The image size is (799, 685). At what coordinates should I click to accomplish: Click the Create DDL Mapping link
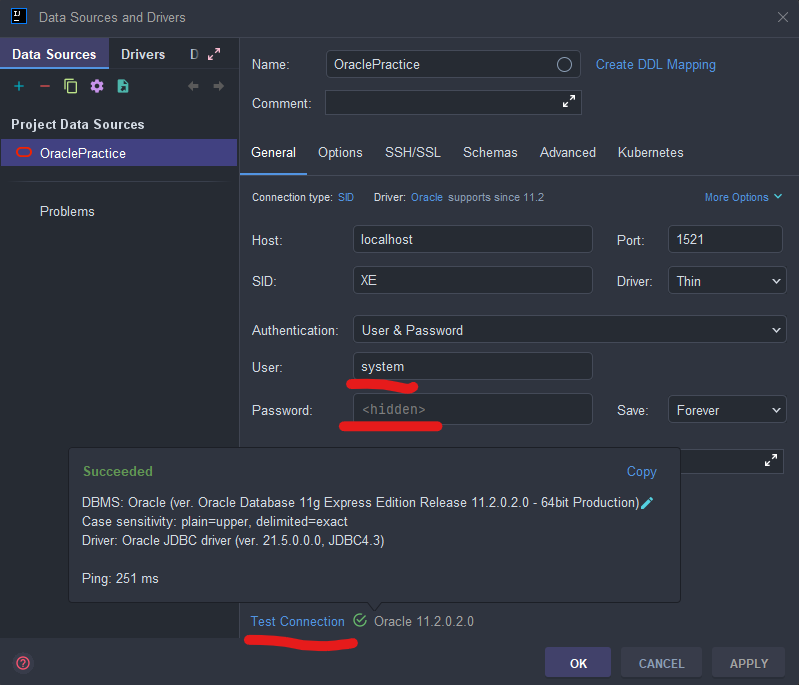click(x=656, y=65)
